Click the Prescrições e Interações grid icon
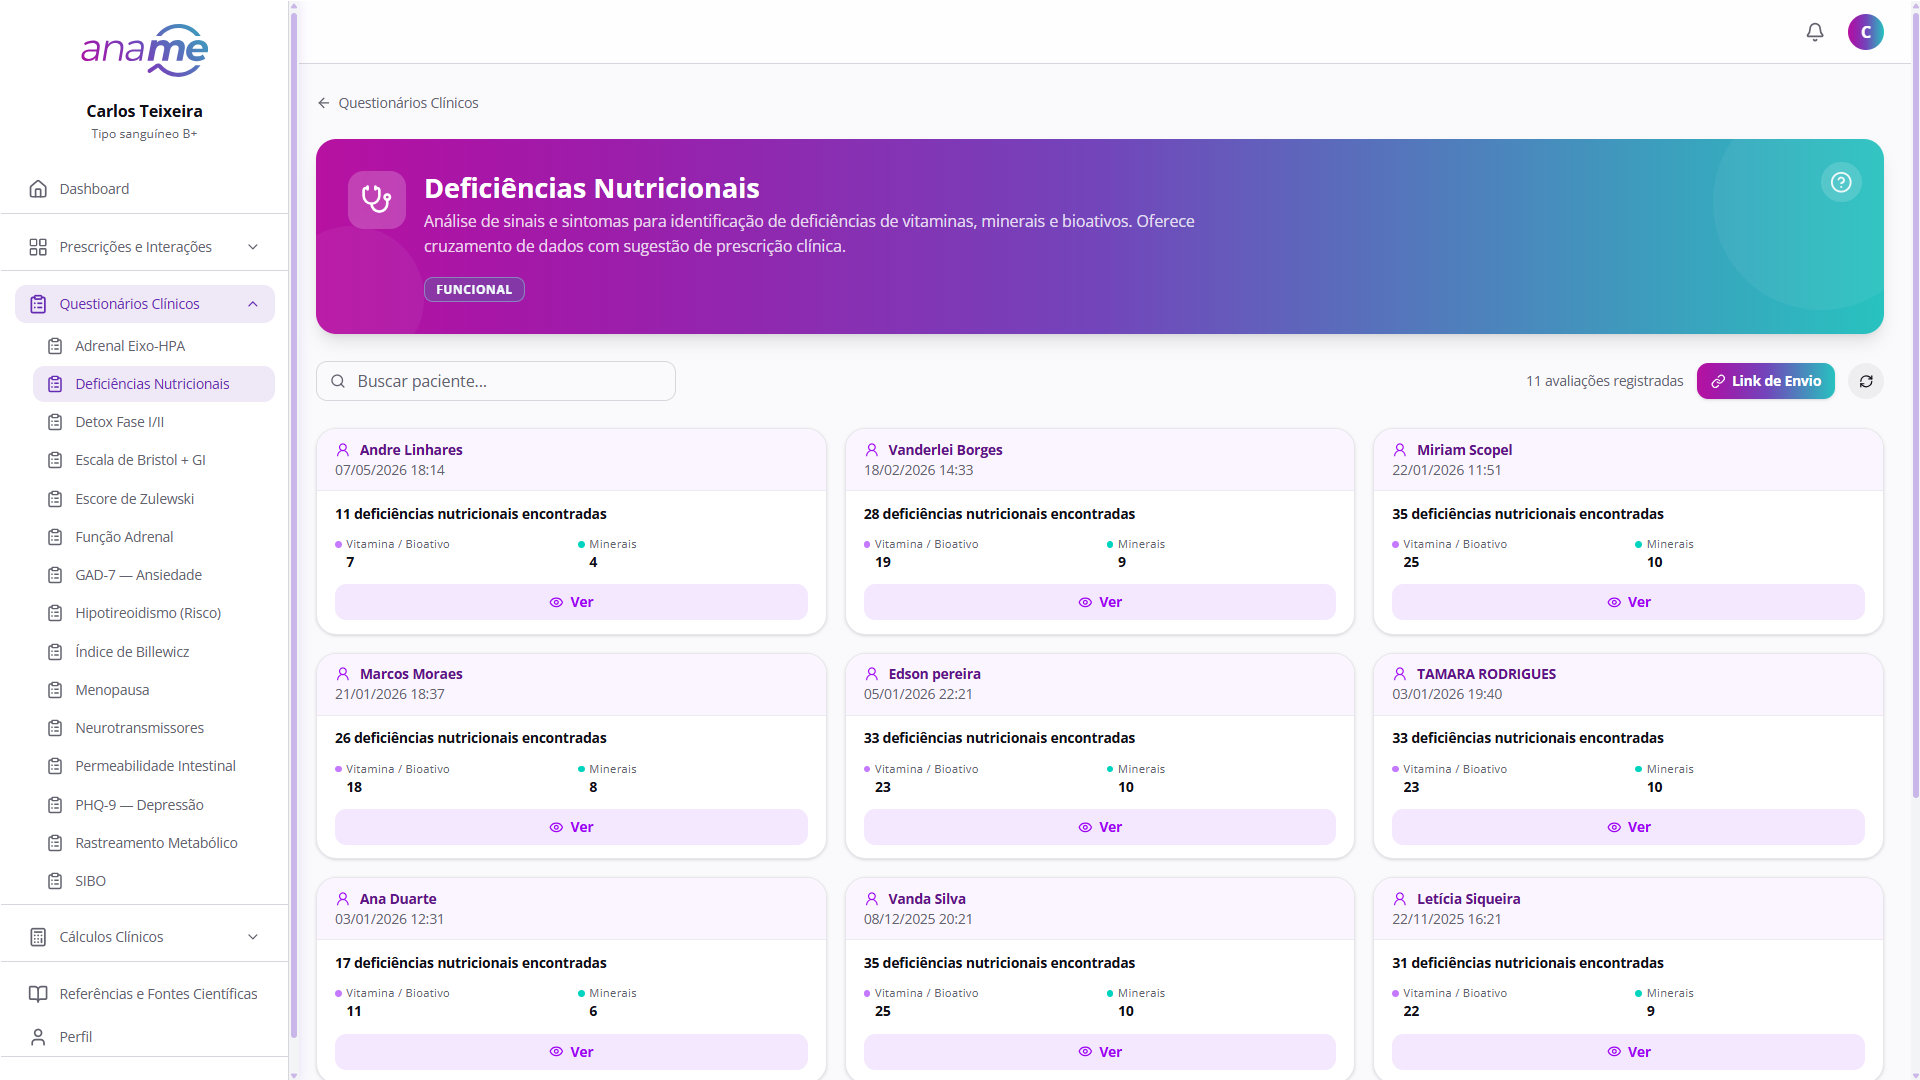This screenshot has width=1920, height=1080. click(38, 247)
